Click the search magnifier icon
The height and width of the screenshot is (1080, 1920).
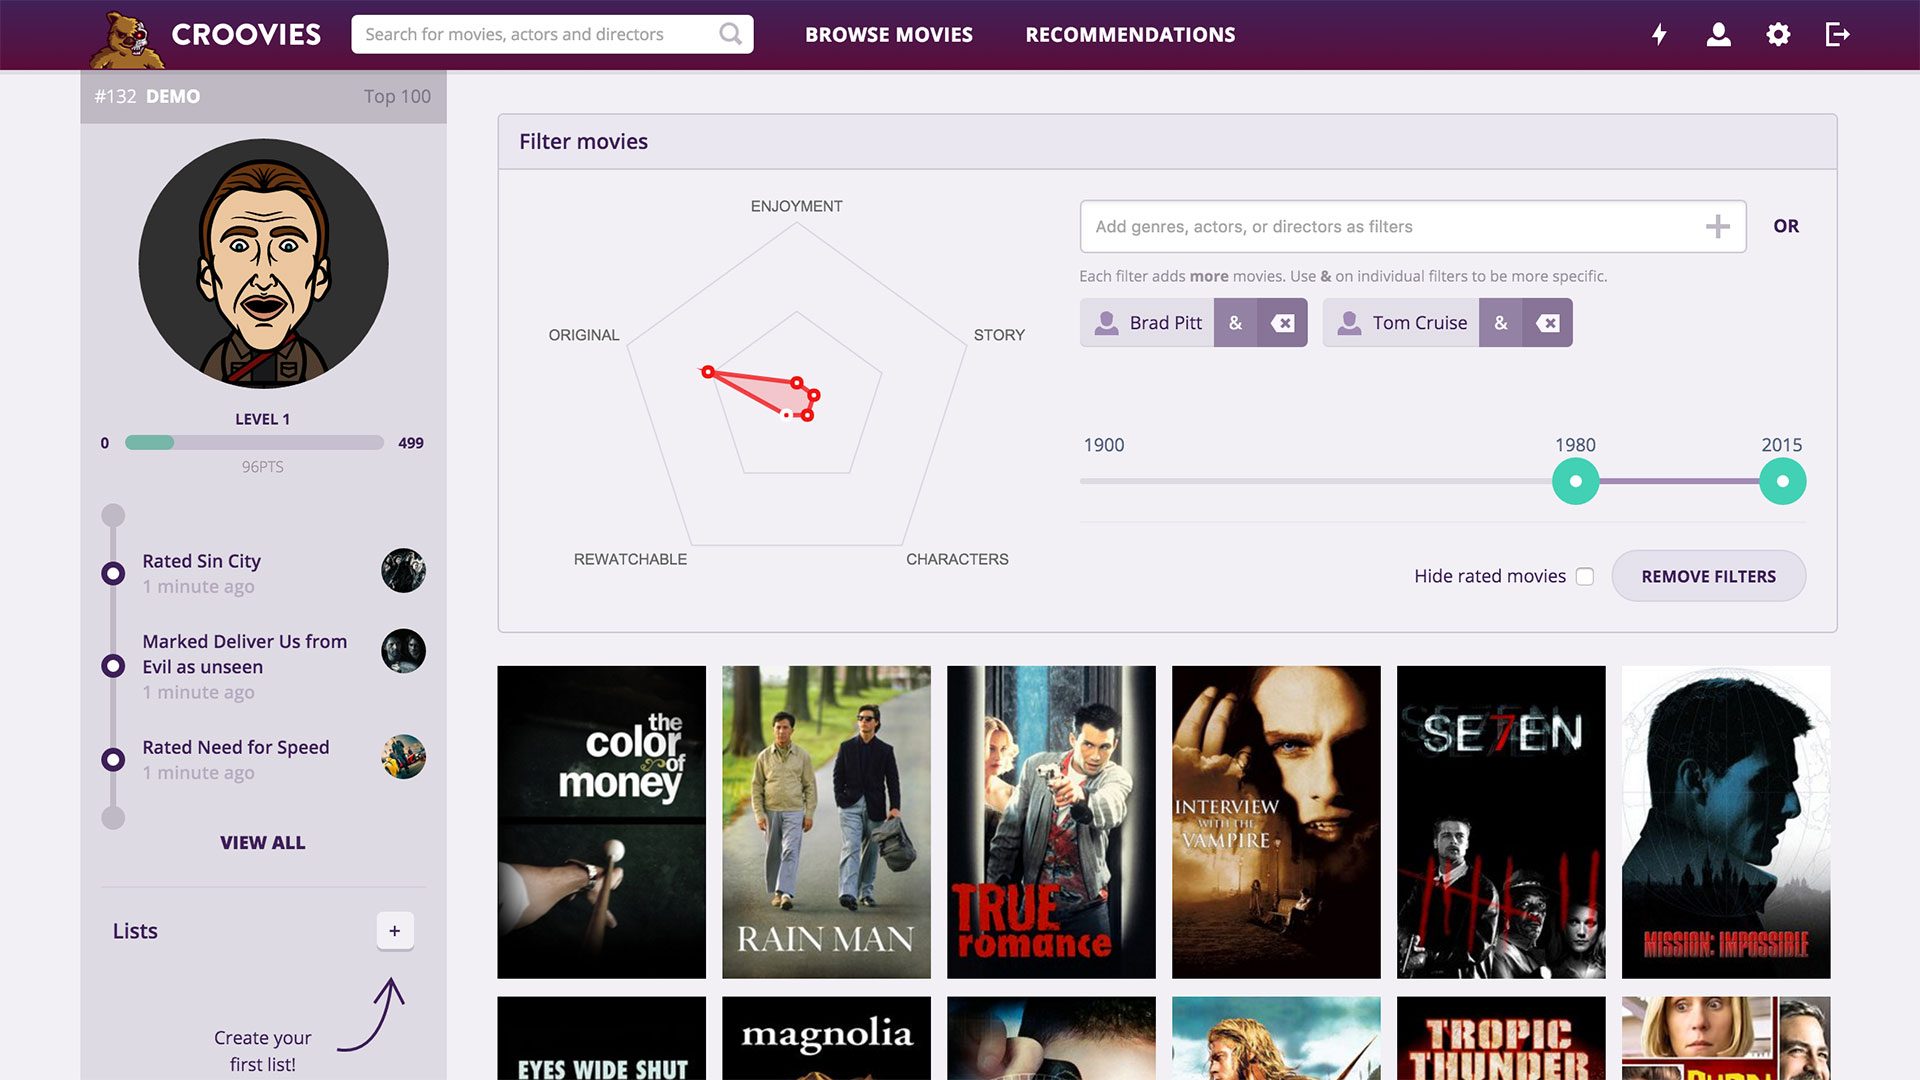(731, 34)
